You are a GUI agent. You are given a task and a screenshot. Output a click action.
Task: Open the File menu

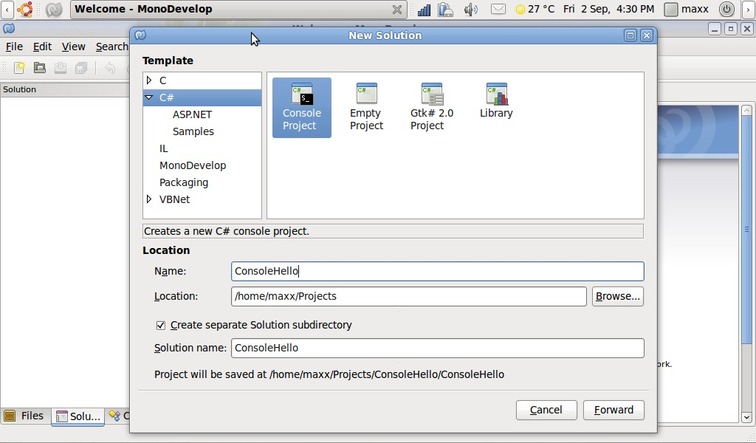tap(14, 47)
